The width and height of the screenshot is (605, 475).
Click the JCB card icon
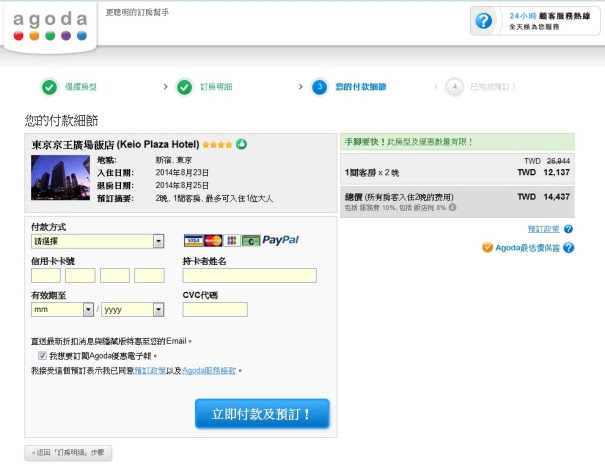tap(232, 240)
